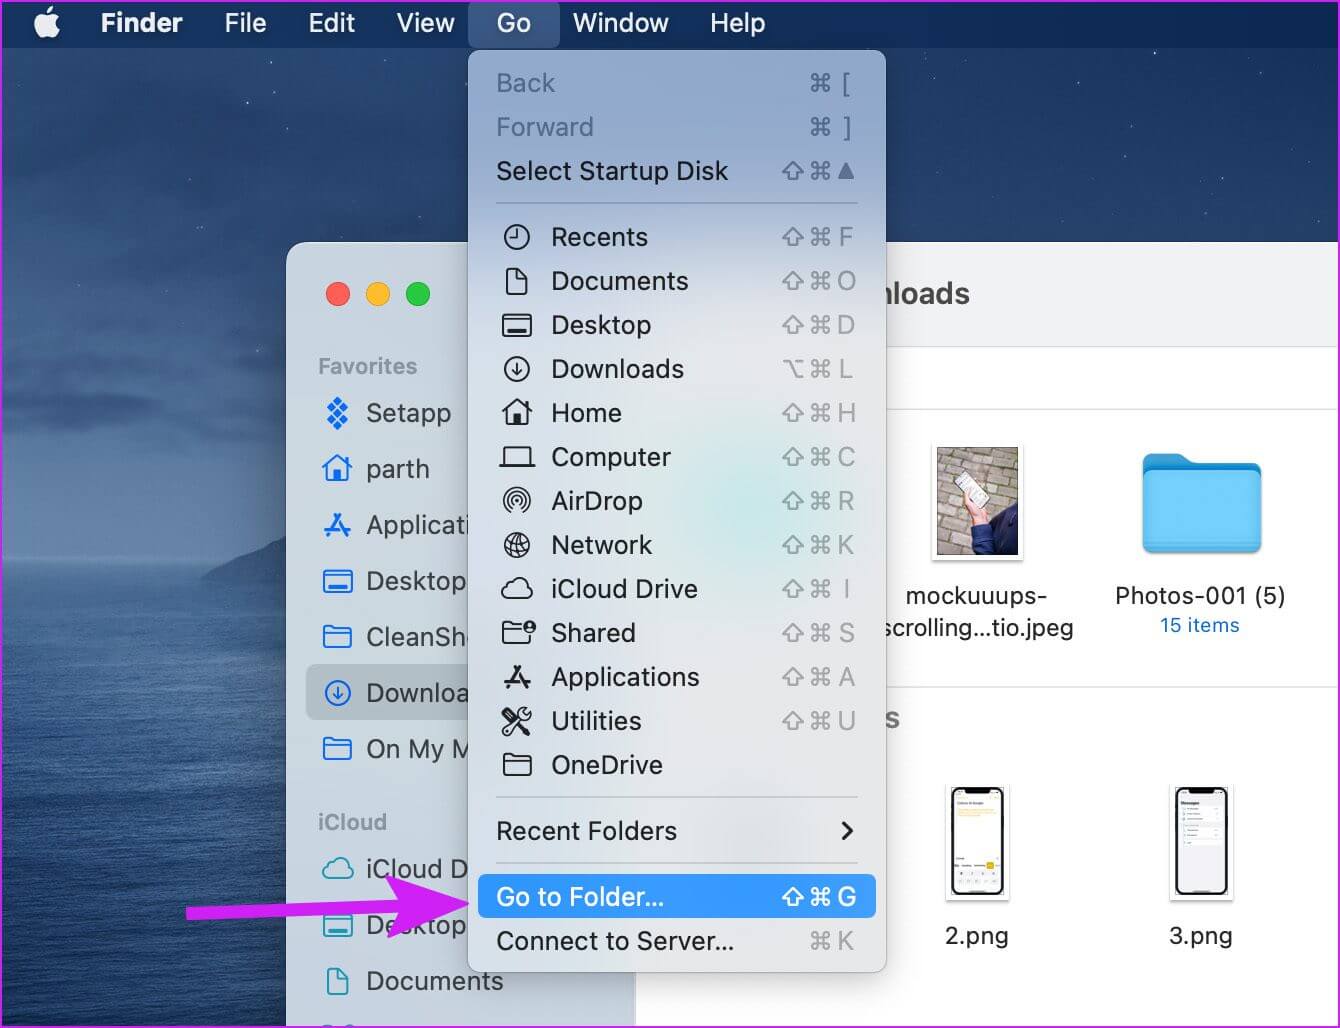Open the Apple logo menu
The image size is (1340, 1028).
(47, 23)
